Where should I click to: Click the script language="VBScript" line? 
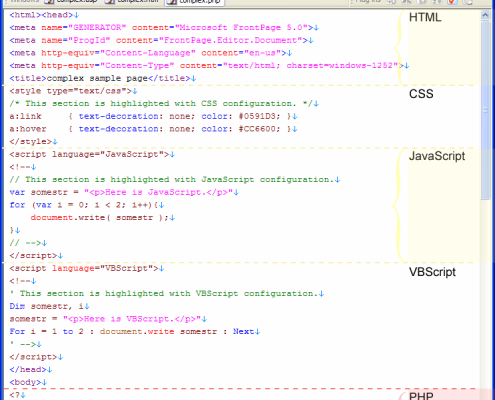[x=87, y=268]
